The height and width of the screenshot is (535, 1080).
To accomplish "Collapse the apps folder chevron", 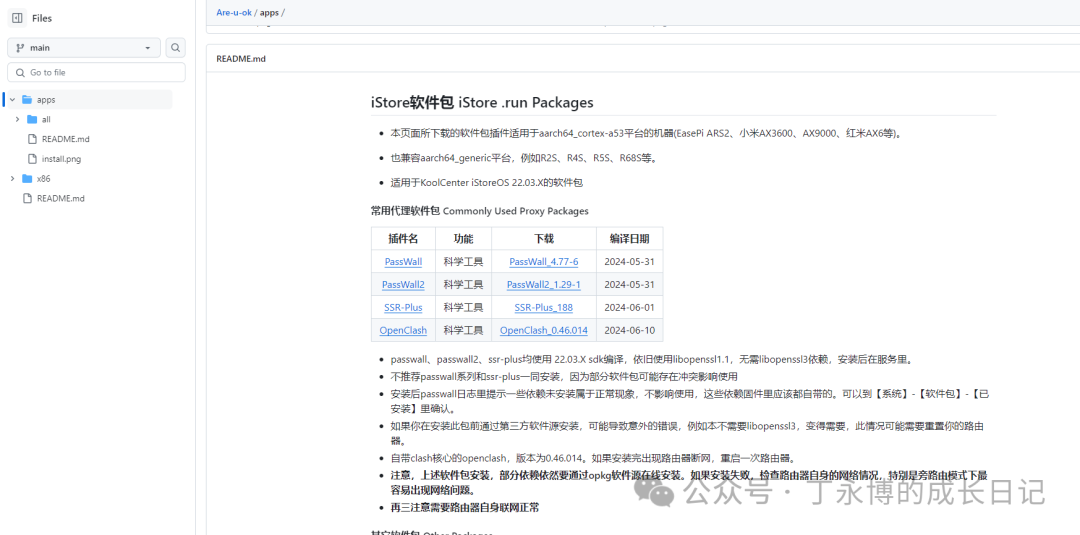I will tap(12, 100).
